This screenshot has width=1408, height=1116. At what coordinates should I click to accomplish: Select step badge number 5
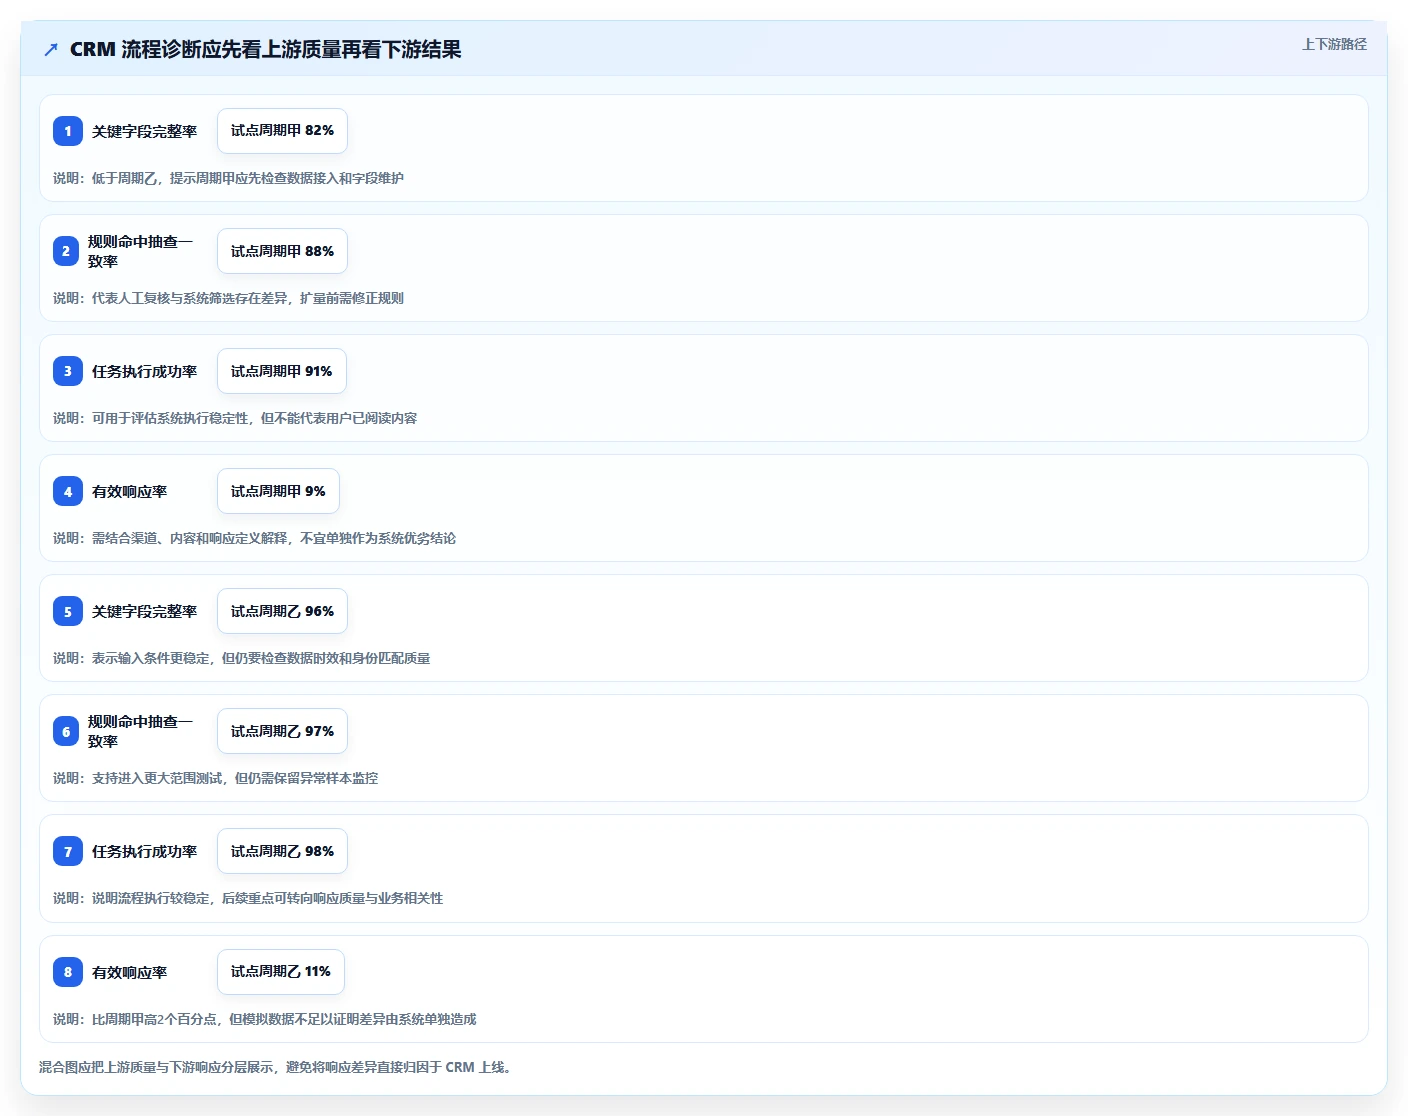[x=68, y=611]
